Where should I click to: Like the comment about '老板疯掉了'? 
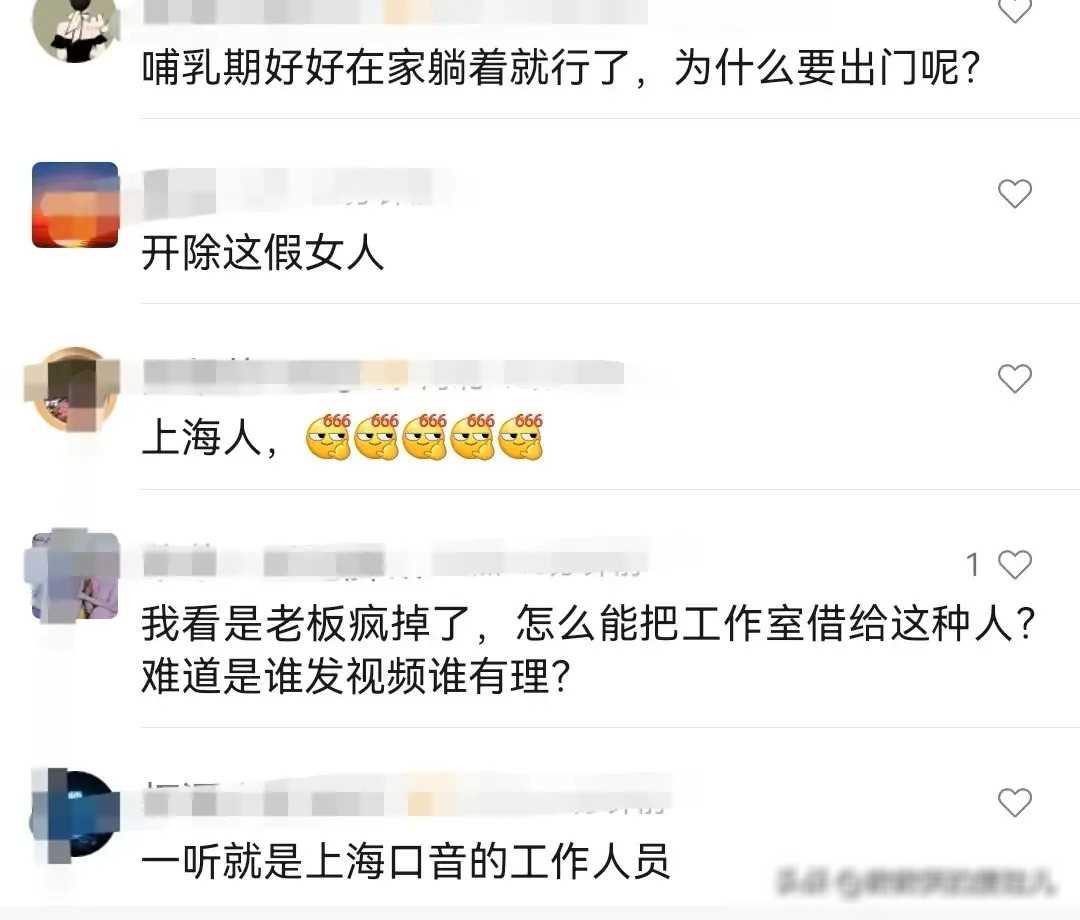1015,565
